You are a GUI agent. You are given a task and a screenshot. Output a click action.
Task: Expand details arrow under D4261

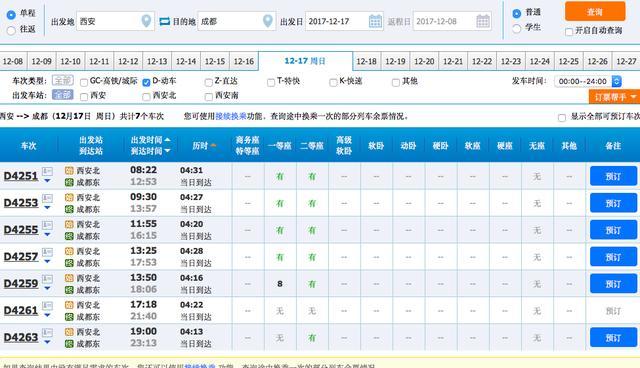coord(47,315)
